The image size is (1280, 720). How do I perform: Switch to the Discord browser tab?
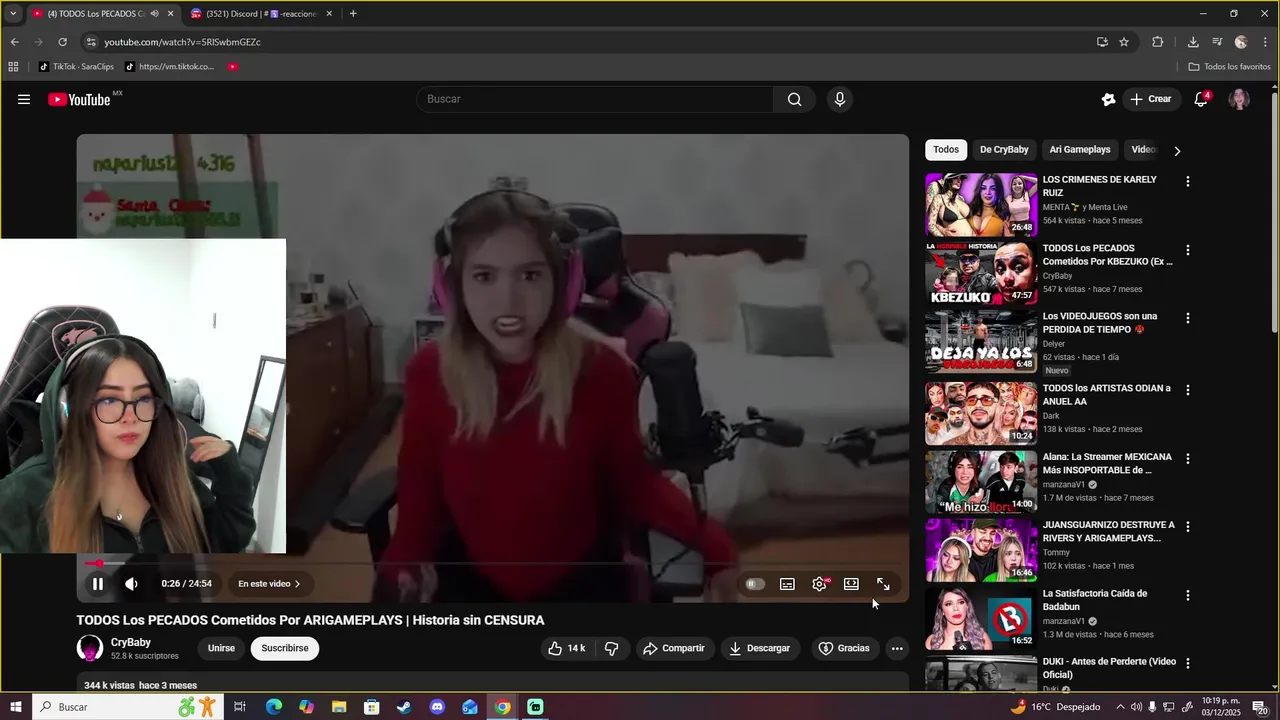261,14
